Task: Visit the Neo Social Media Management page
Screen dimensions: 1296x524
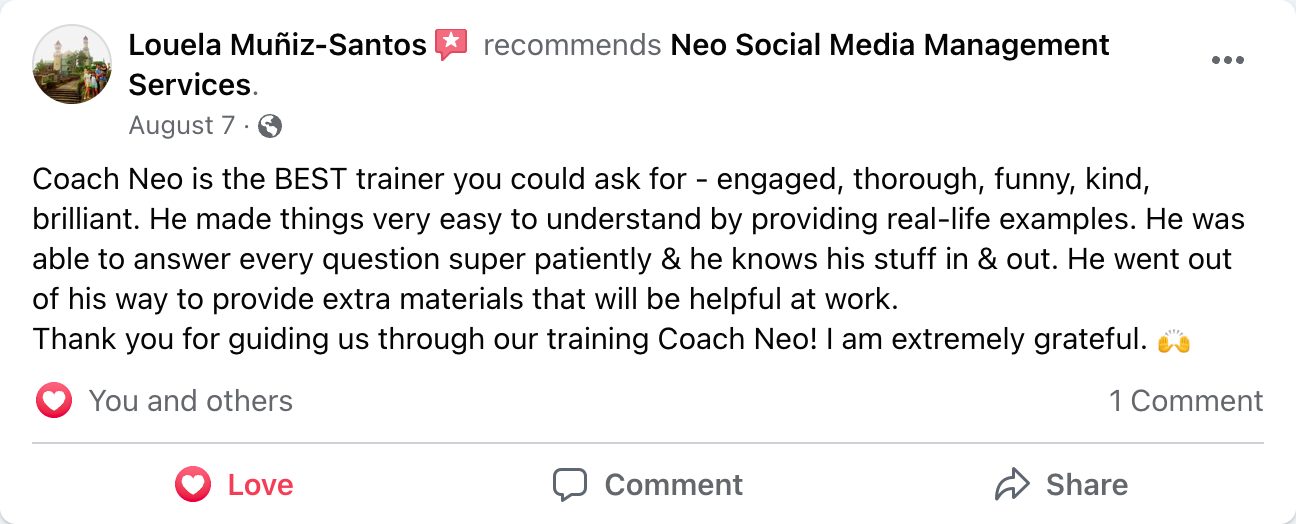Action: 889,45
